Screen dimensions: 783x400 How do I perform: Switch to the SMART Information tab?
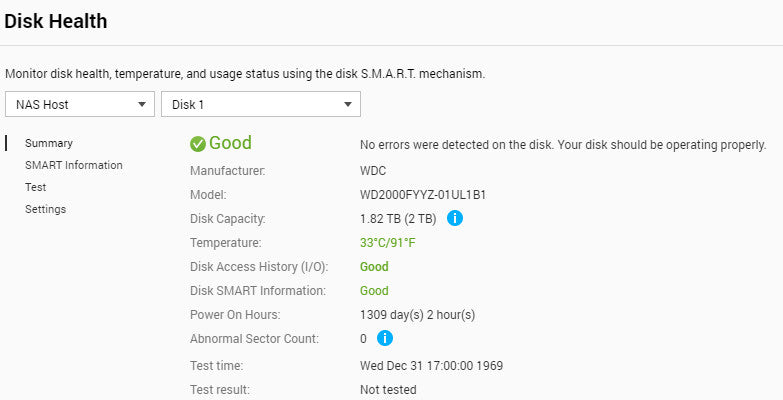click(74, 165)
